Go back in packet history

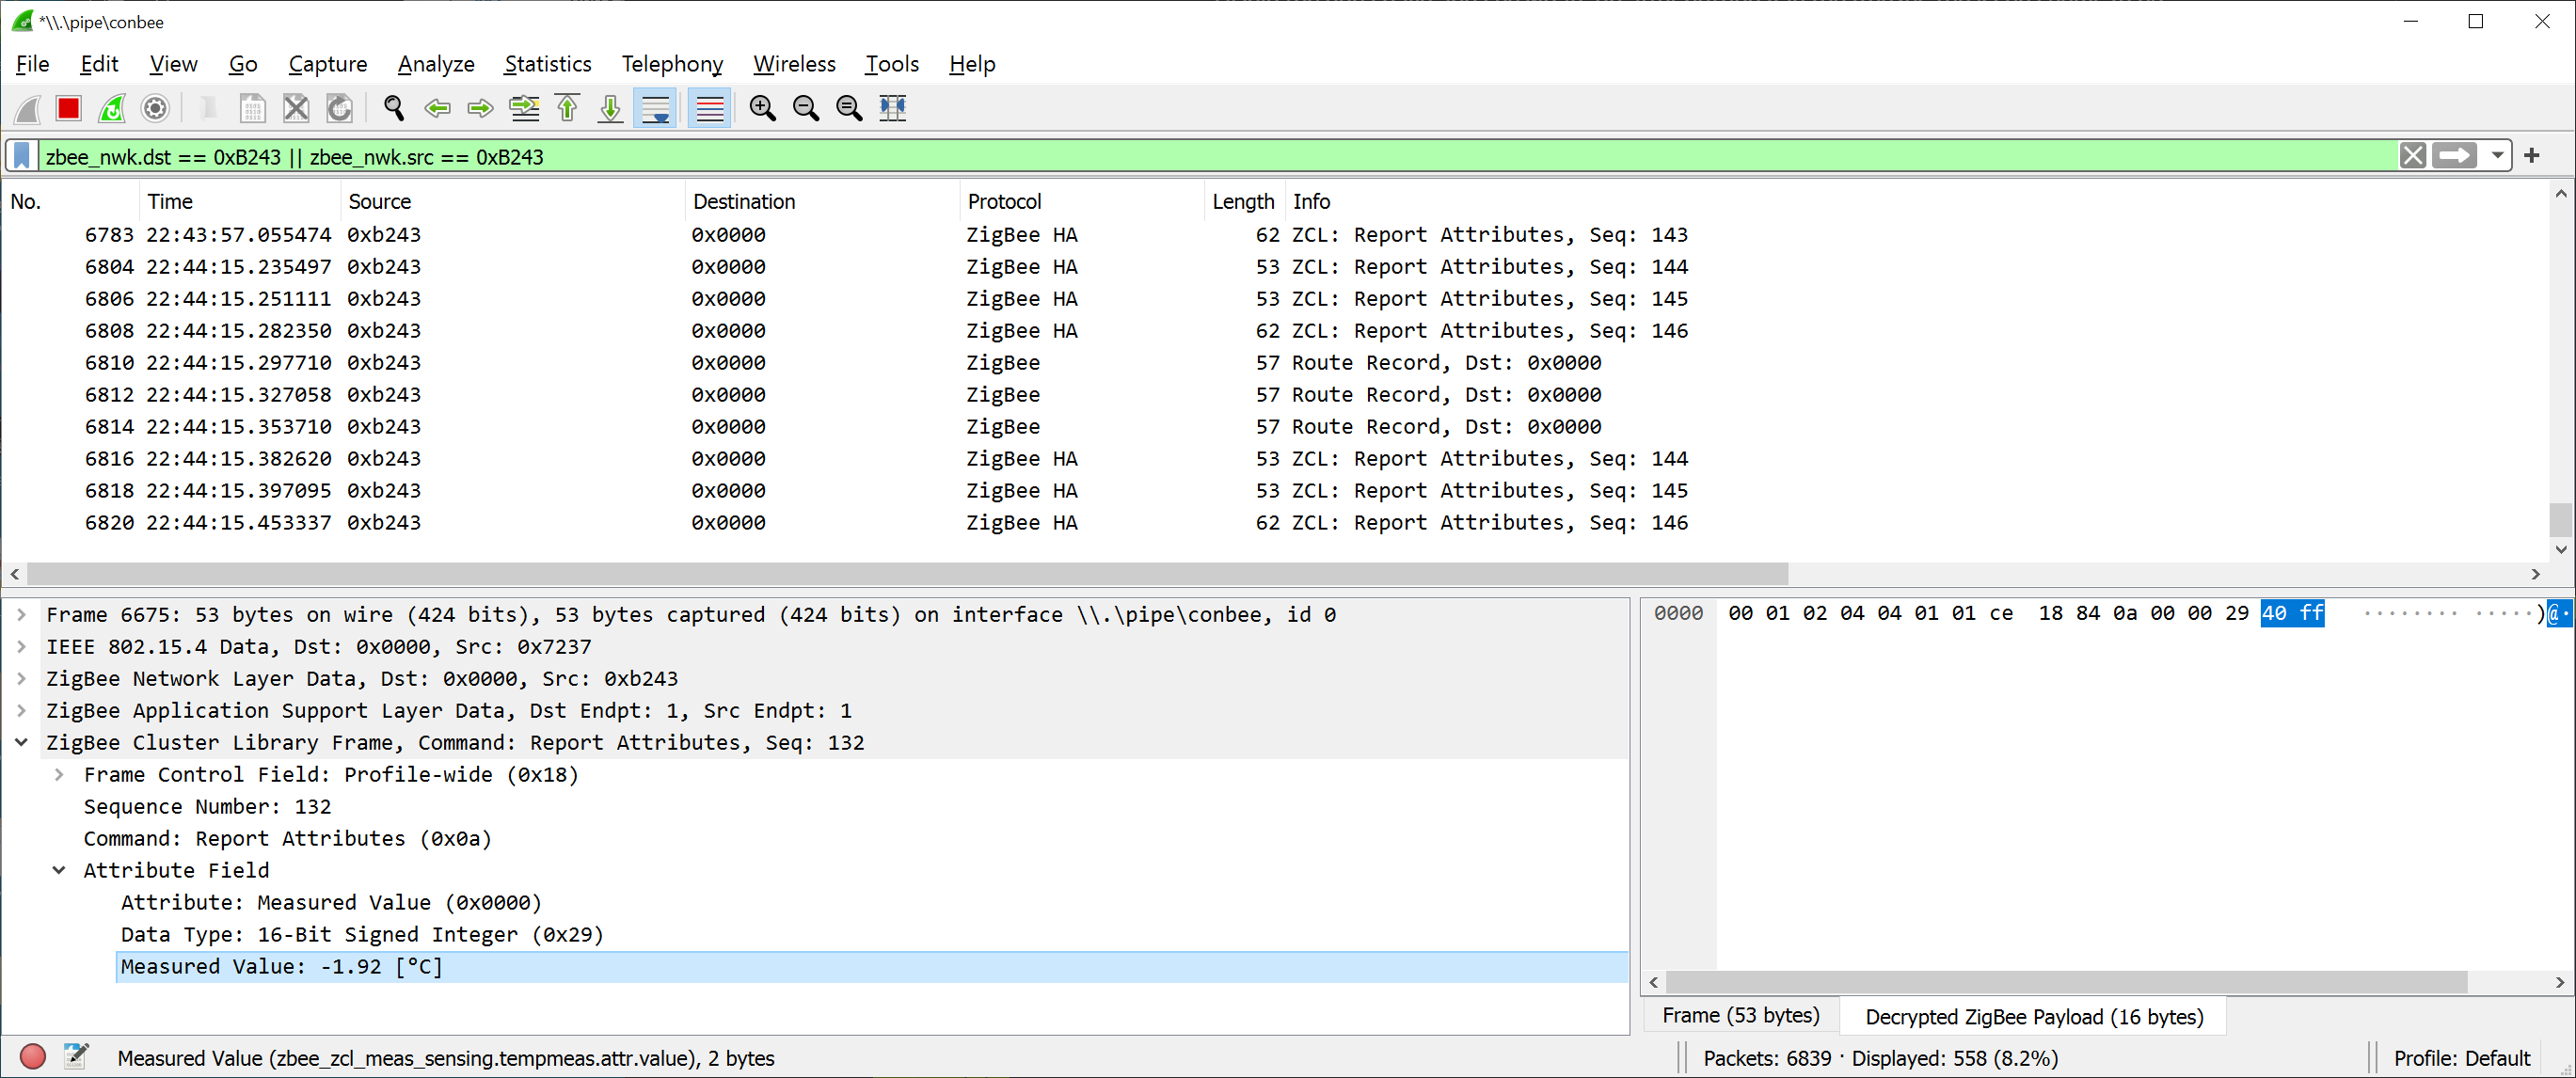pos(437,108)
